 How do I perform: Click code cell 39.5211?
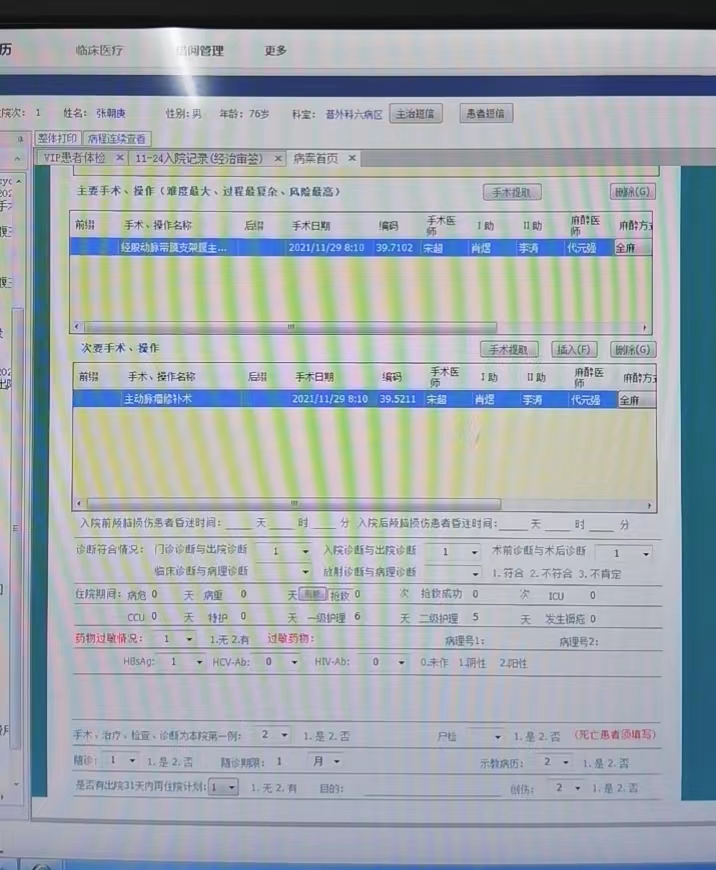click(398, 399)
